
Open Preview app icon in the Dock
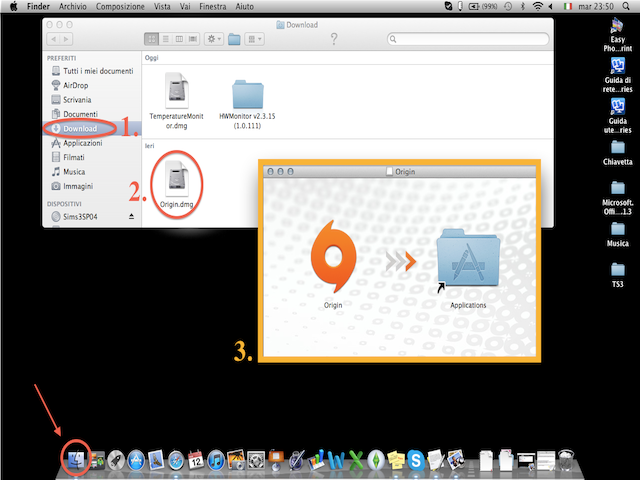coord(456,460)
